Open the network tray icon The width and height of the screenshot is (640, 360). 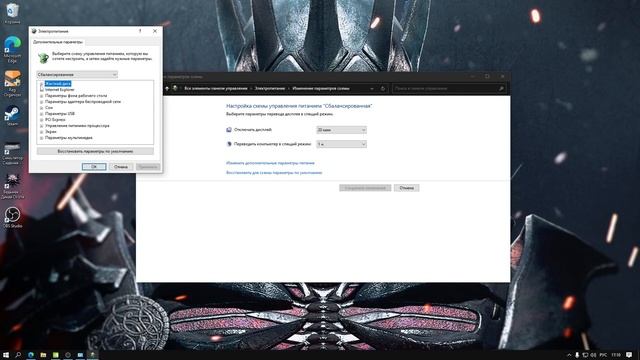pos(585,355)
